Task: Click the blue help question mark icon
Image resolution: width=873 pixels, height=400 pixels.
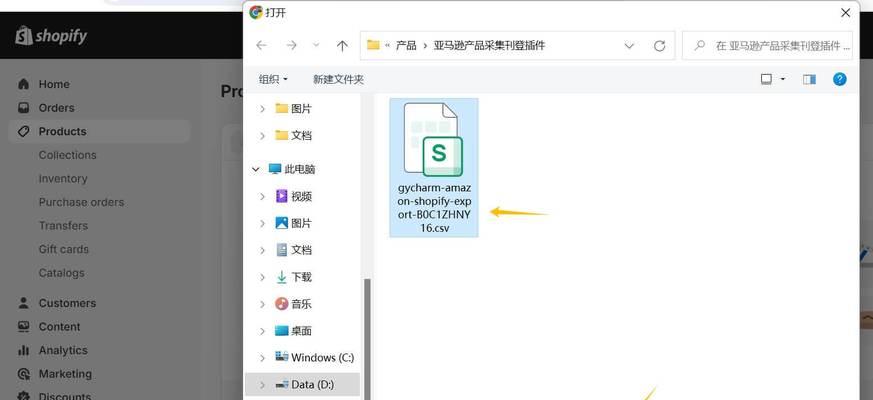Action: pyautogui.click(x=840, y=79)
